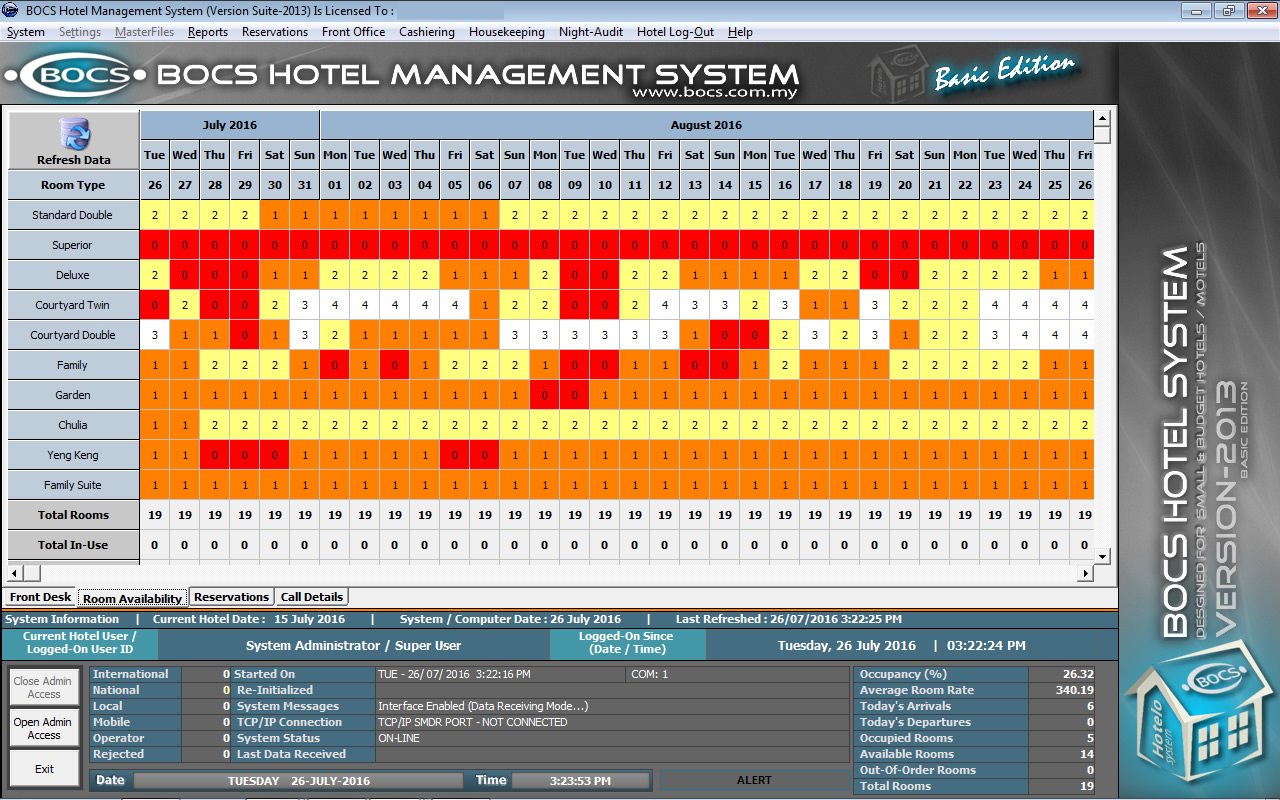Click the Exit button
The height and width of the screenshot is (800, 1280).
43,769
